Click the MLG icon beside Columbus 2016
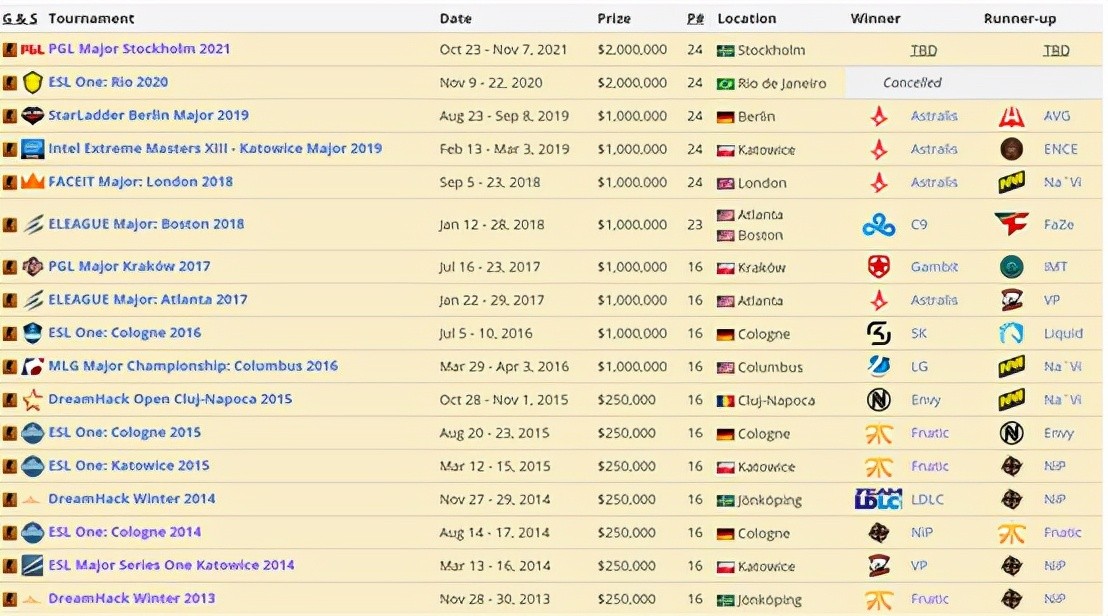The image size is (1108, 616). [x=33, y=367]
